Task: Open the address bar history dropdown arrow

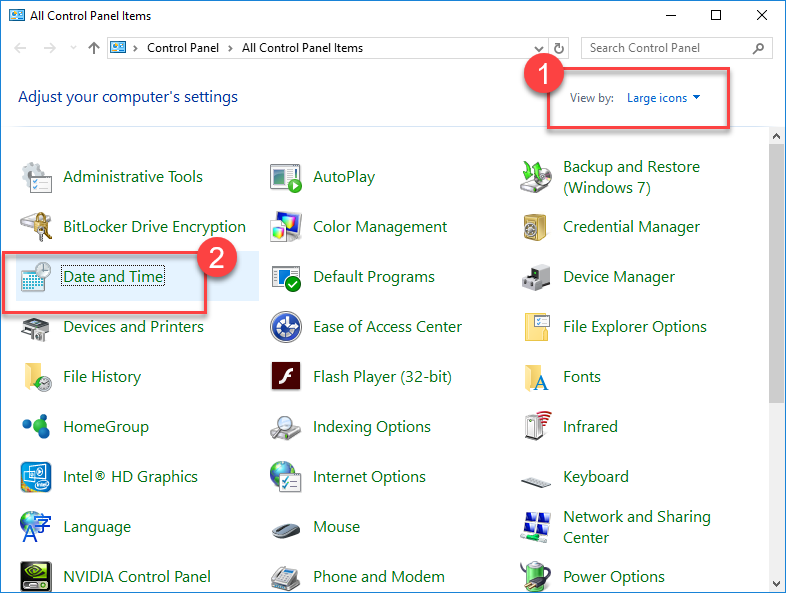Action: pos(540,48)
